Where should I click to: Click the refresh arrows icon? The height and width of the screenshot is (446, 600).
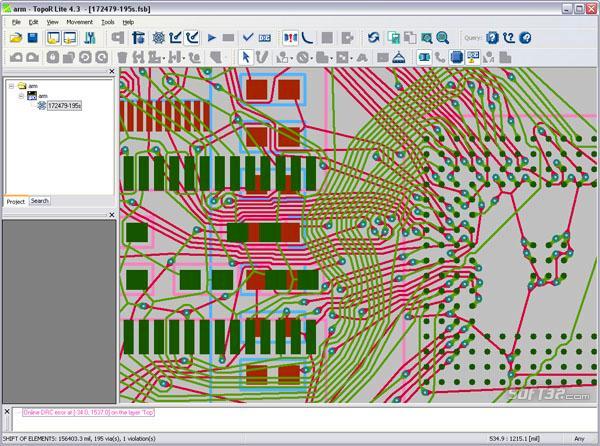click(x=372, y=38)
